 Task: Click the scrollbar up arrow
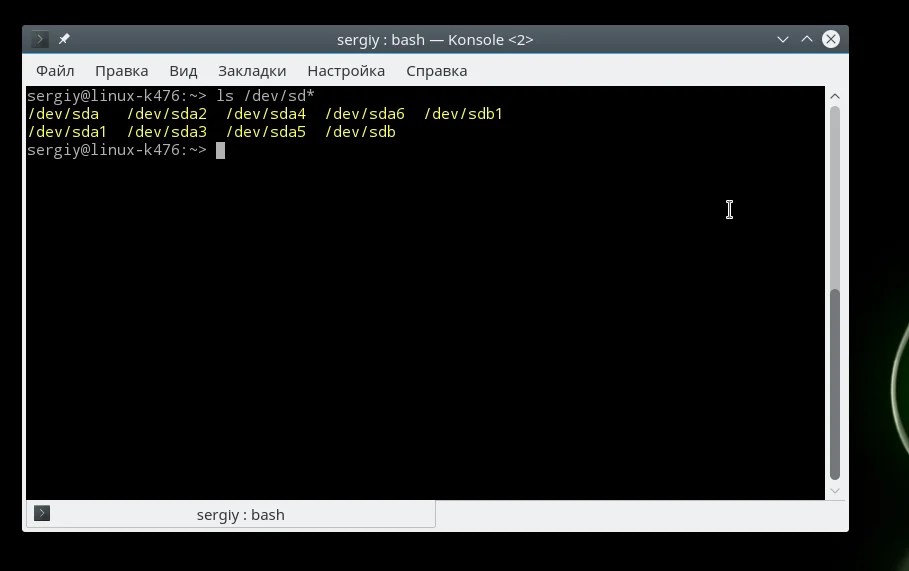(x=835, y=96)
